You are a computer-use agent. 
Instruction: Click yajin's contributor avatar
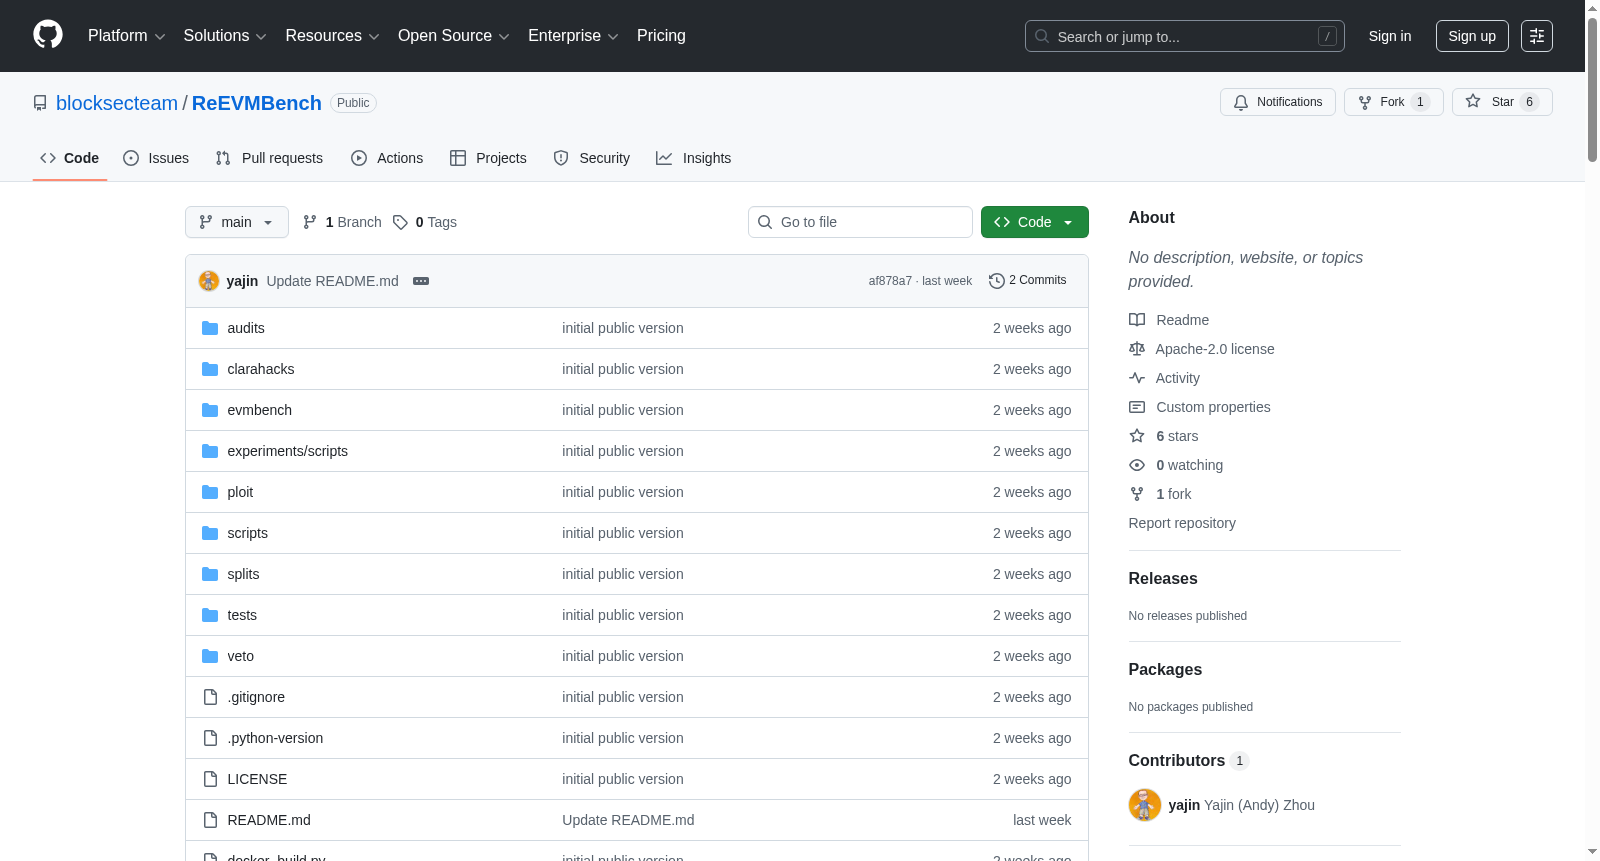coord(1145,805)
